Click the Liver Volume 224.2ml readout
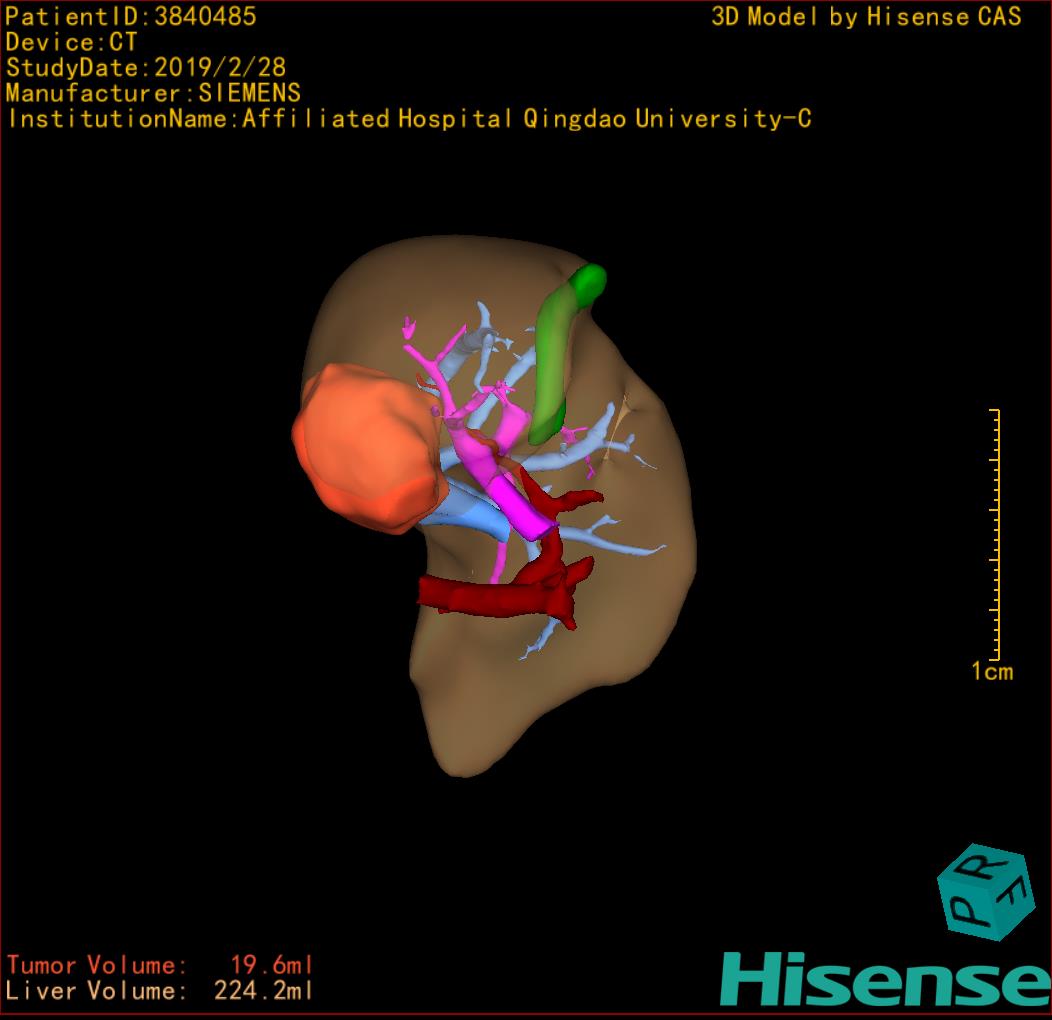 pos(160,991)
